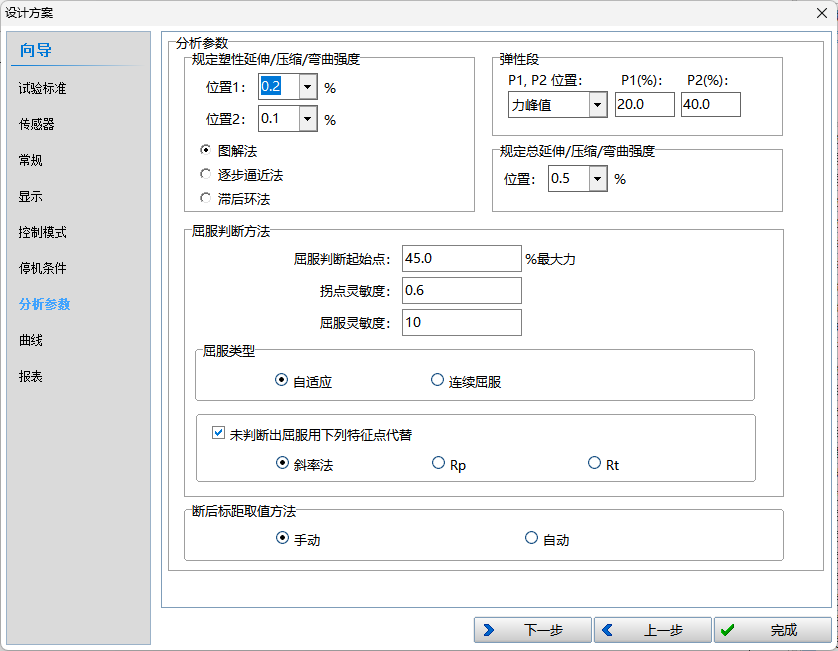Click the back arrow icon on 上一步 button
Viewport: 838px width, 651px height.
(x=607, y=630)
